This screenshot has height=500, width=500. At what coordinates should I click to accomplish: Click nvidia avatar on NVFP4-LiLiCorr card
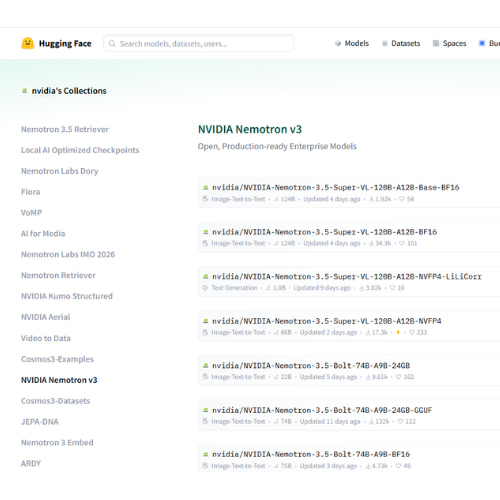point(206,277)
